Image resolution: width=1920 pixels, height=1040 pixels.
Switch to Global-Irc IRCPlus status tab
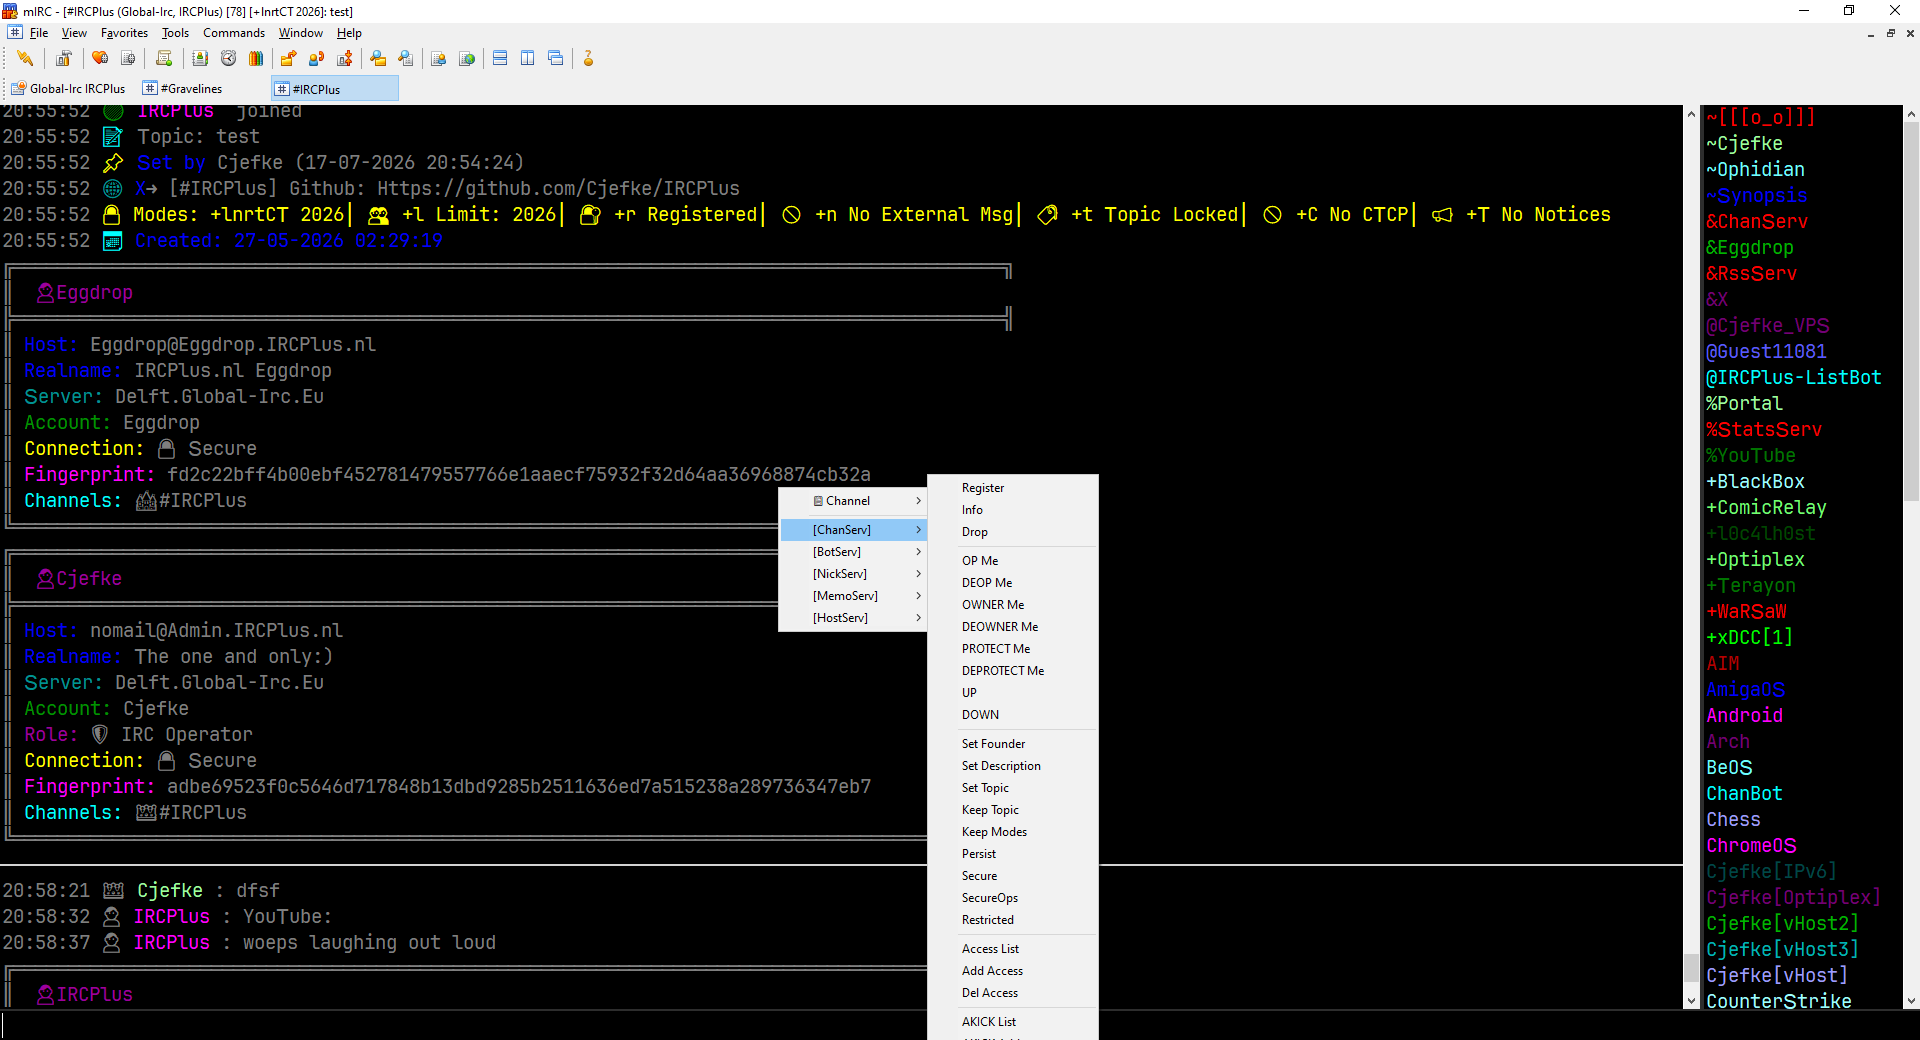click(69, 89)
